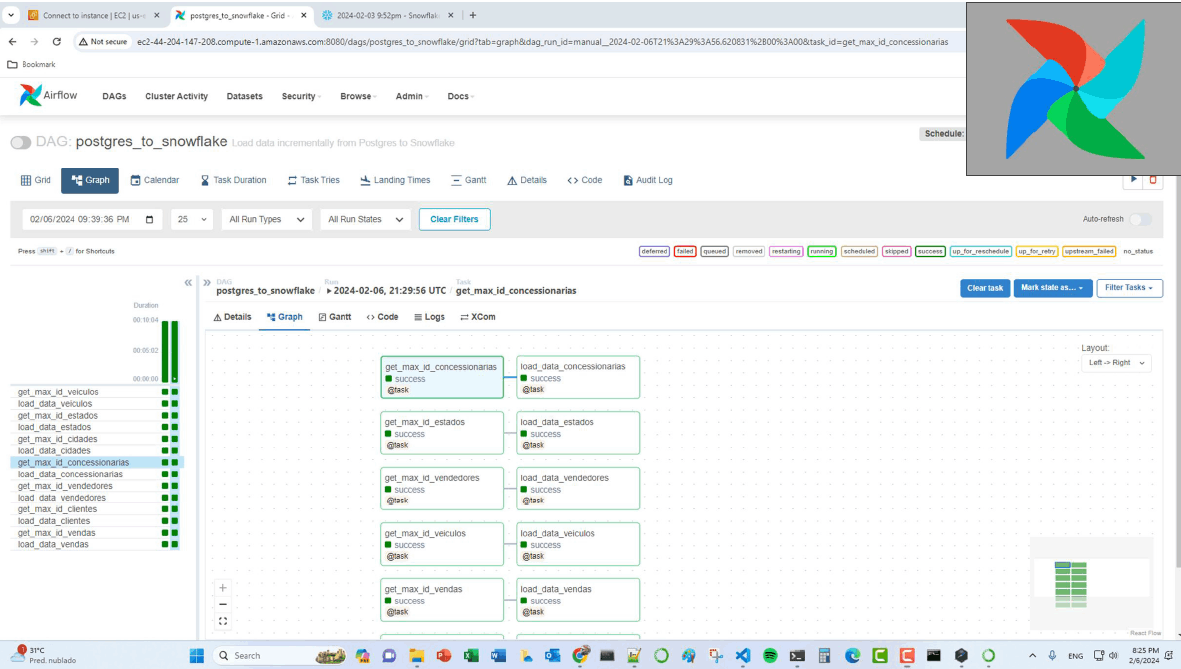Select the top Graph view button

(x=90, y=180)
